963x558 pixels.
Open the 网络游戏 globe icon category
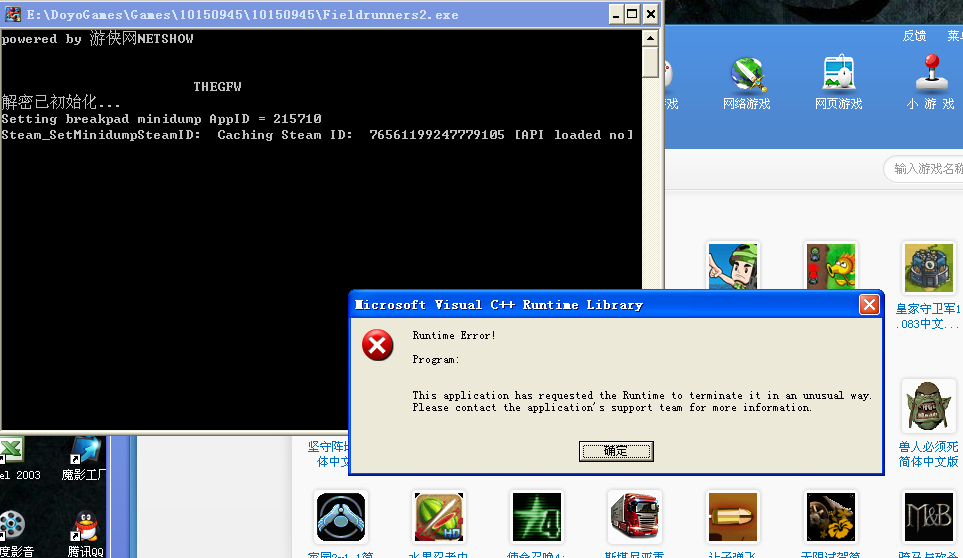(x=747, y=75)
